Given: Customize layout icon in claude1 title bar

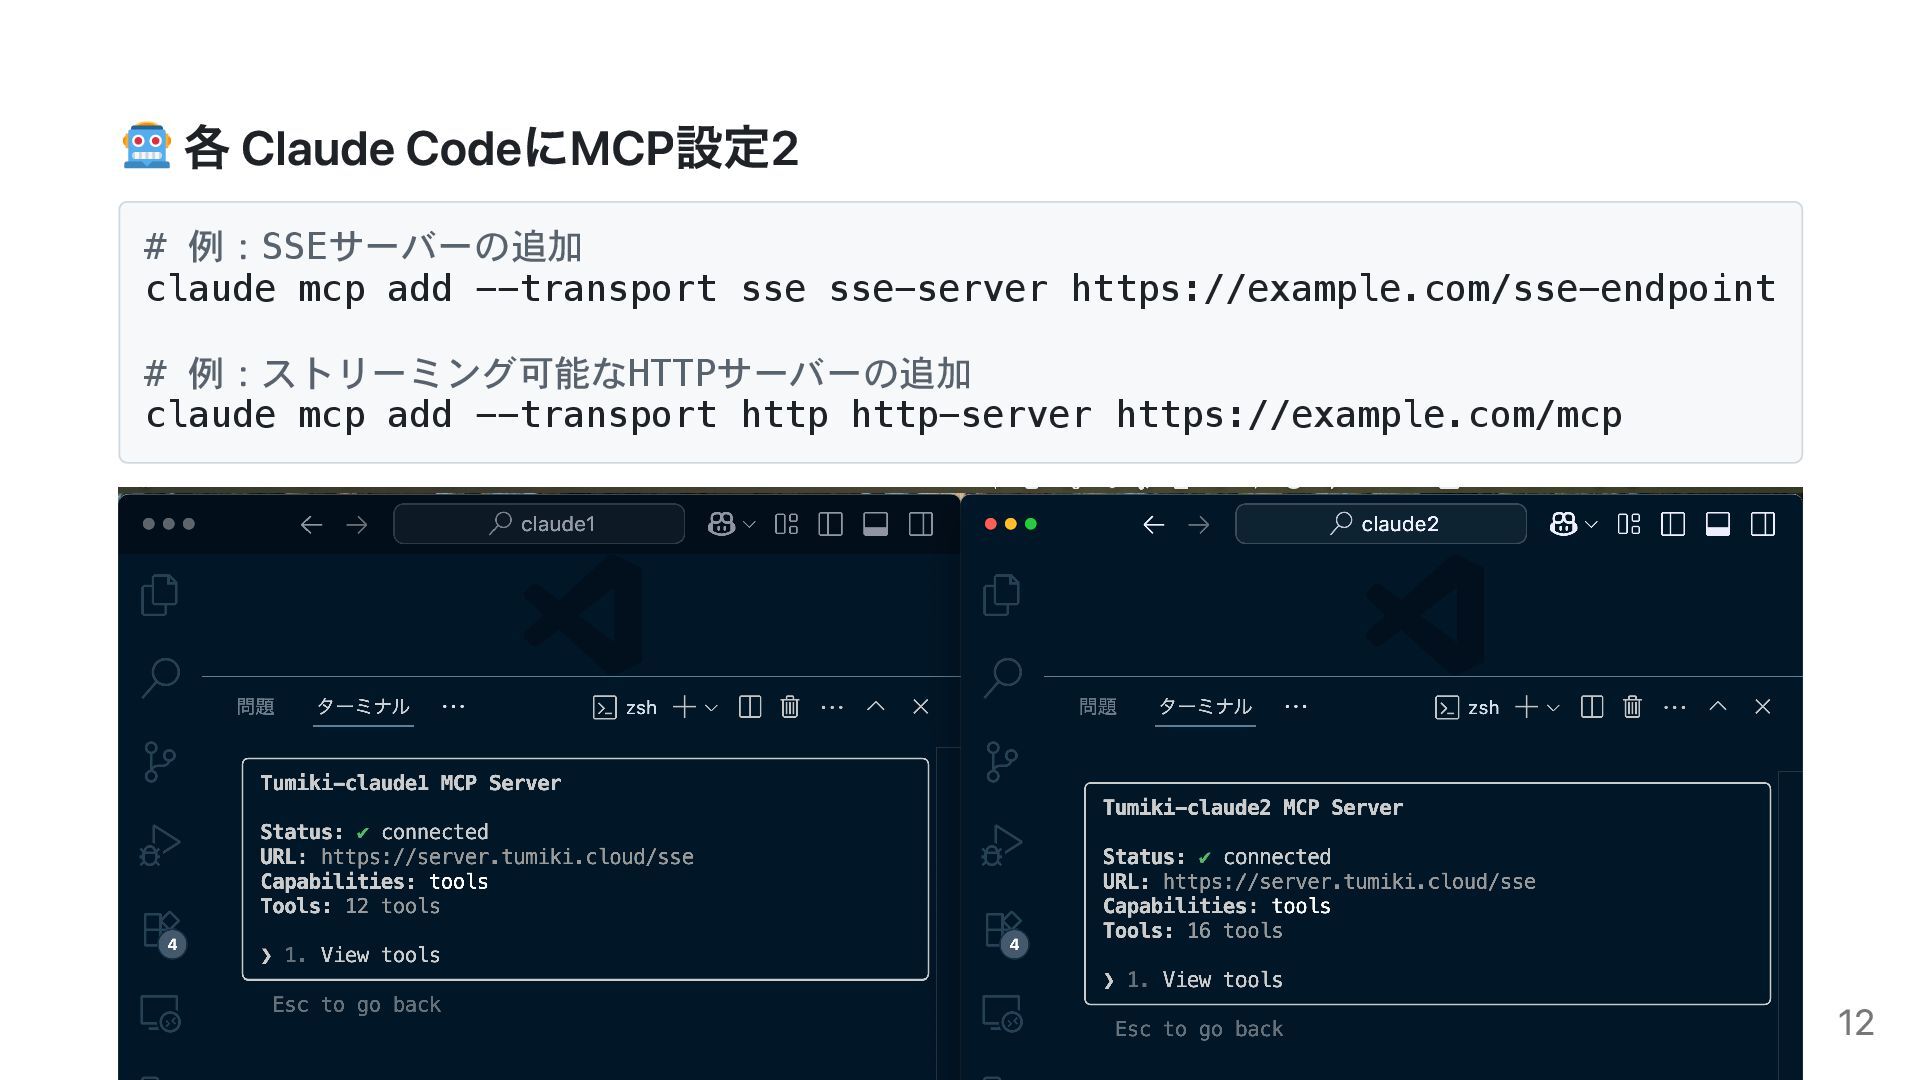Looking at the screenshot, I should pos(786,524).
